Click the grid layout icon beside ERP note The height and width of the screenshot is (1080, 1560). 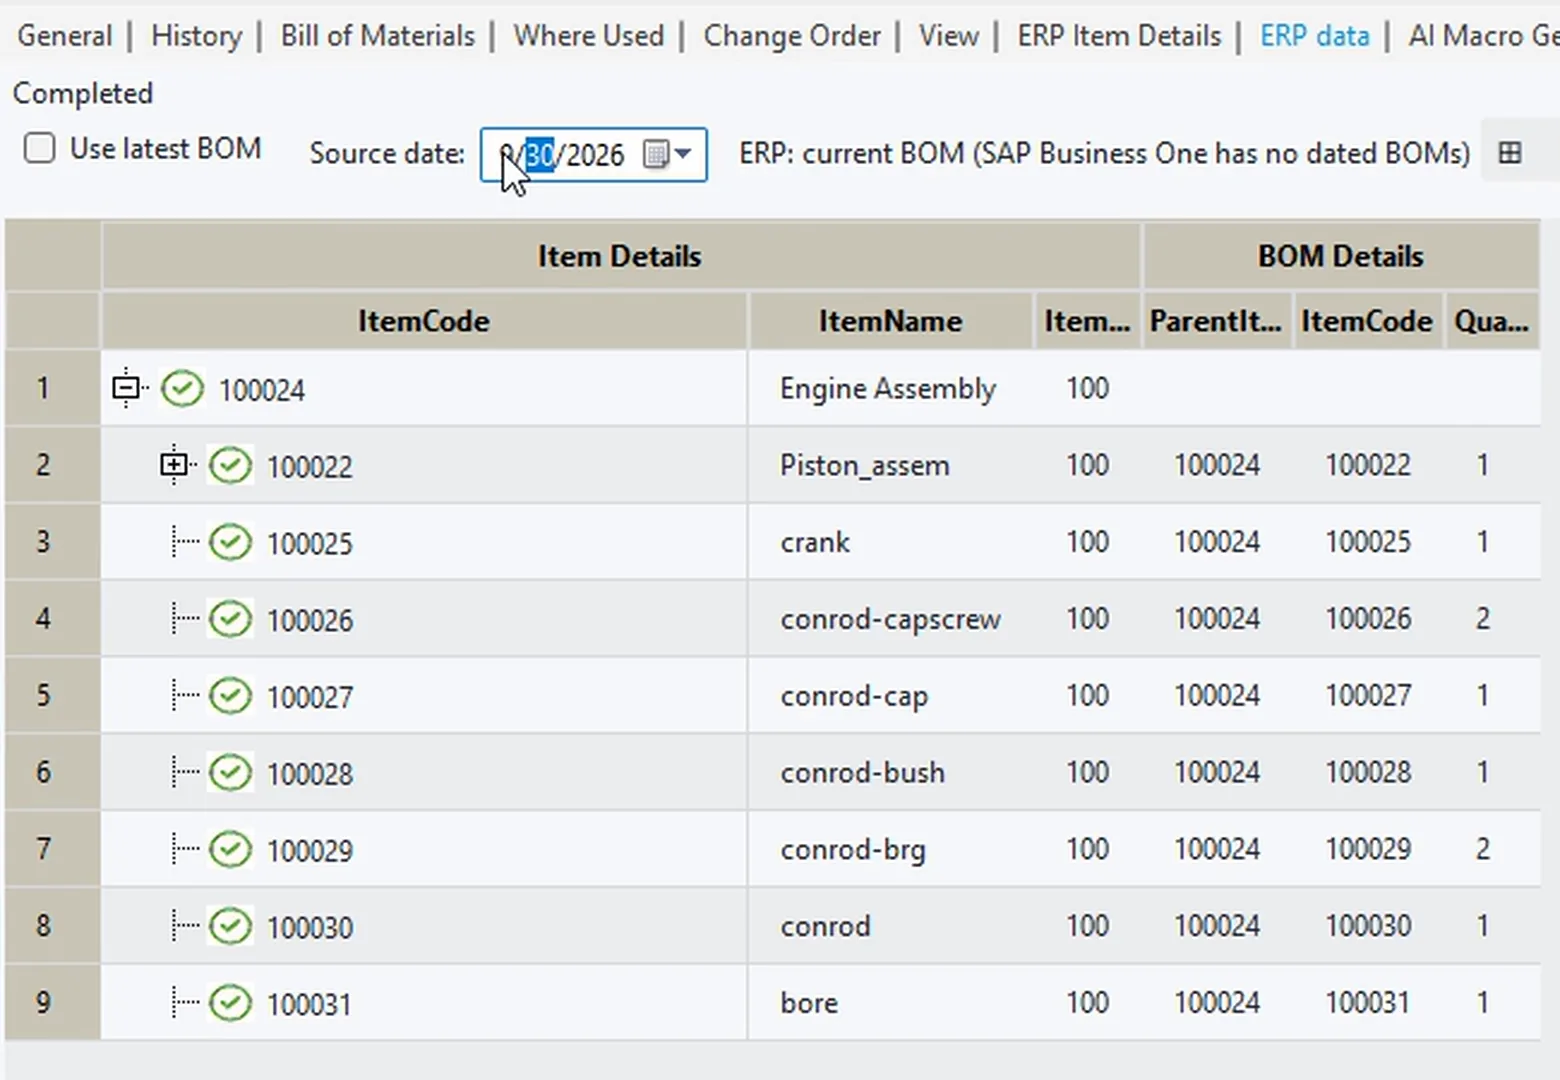pyautogui.click(x=1510, y=153)
